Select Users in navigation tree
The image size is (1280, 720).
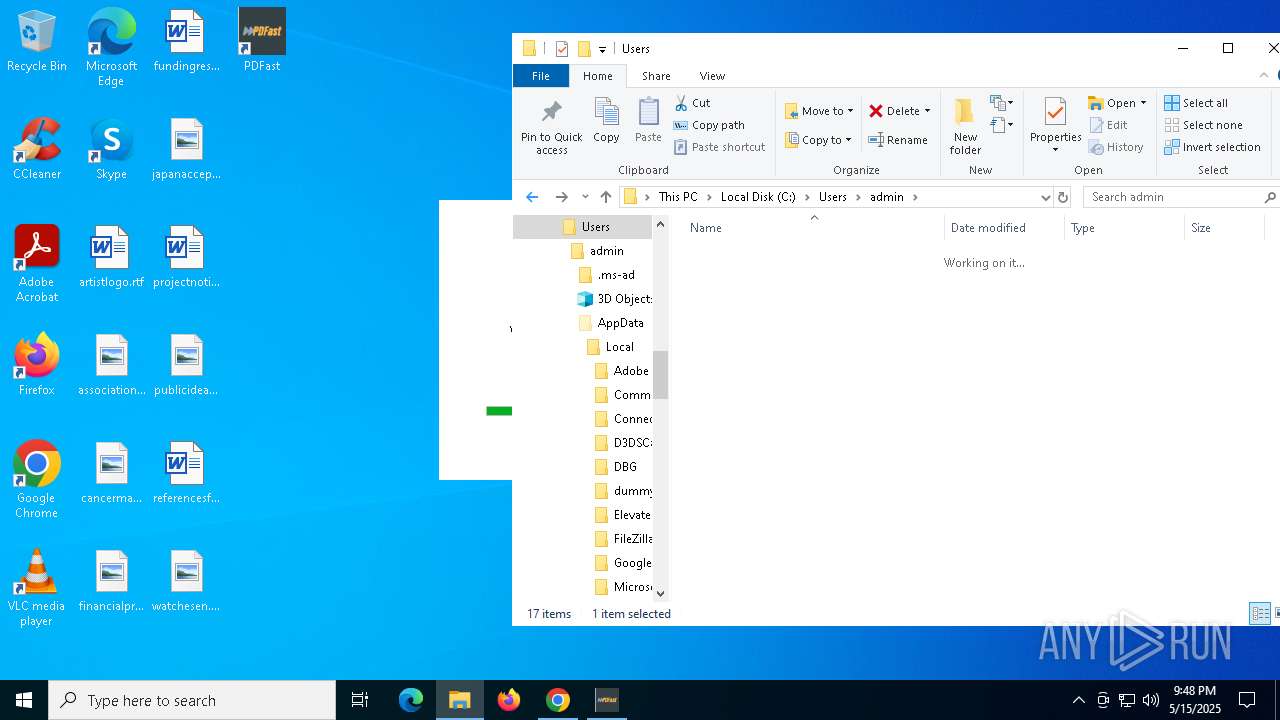click(x=595, y=227)
